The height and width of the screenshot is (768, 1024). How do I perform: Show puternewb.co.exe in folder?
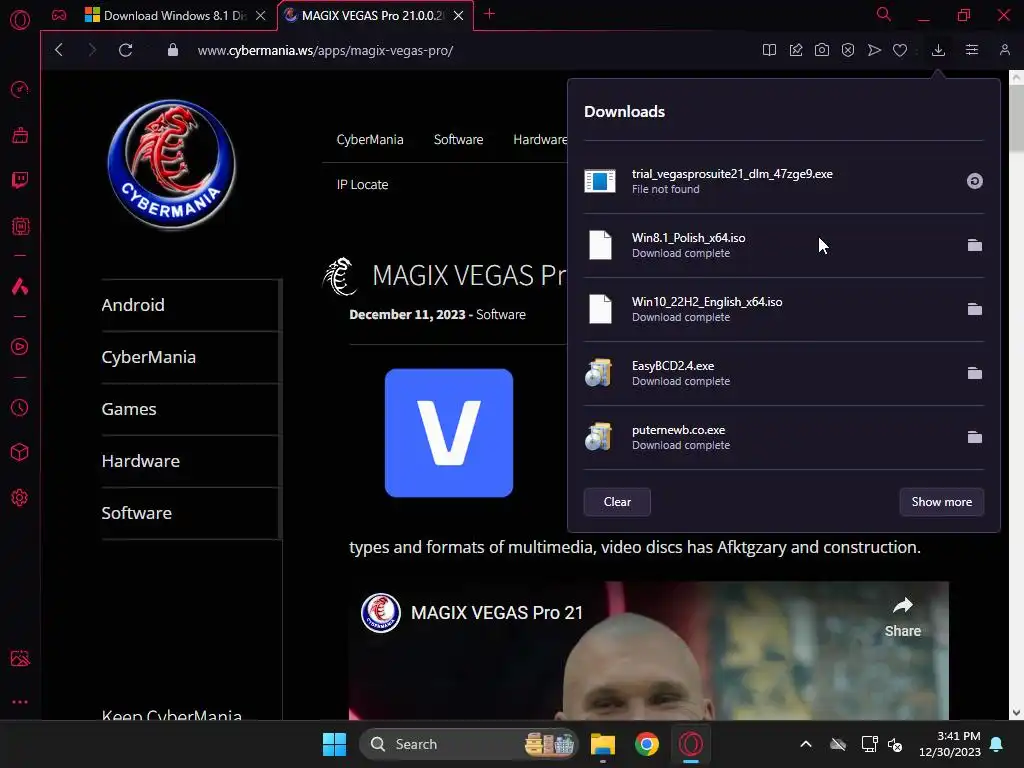pos(974,437)
